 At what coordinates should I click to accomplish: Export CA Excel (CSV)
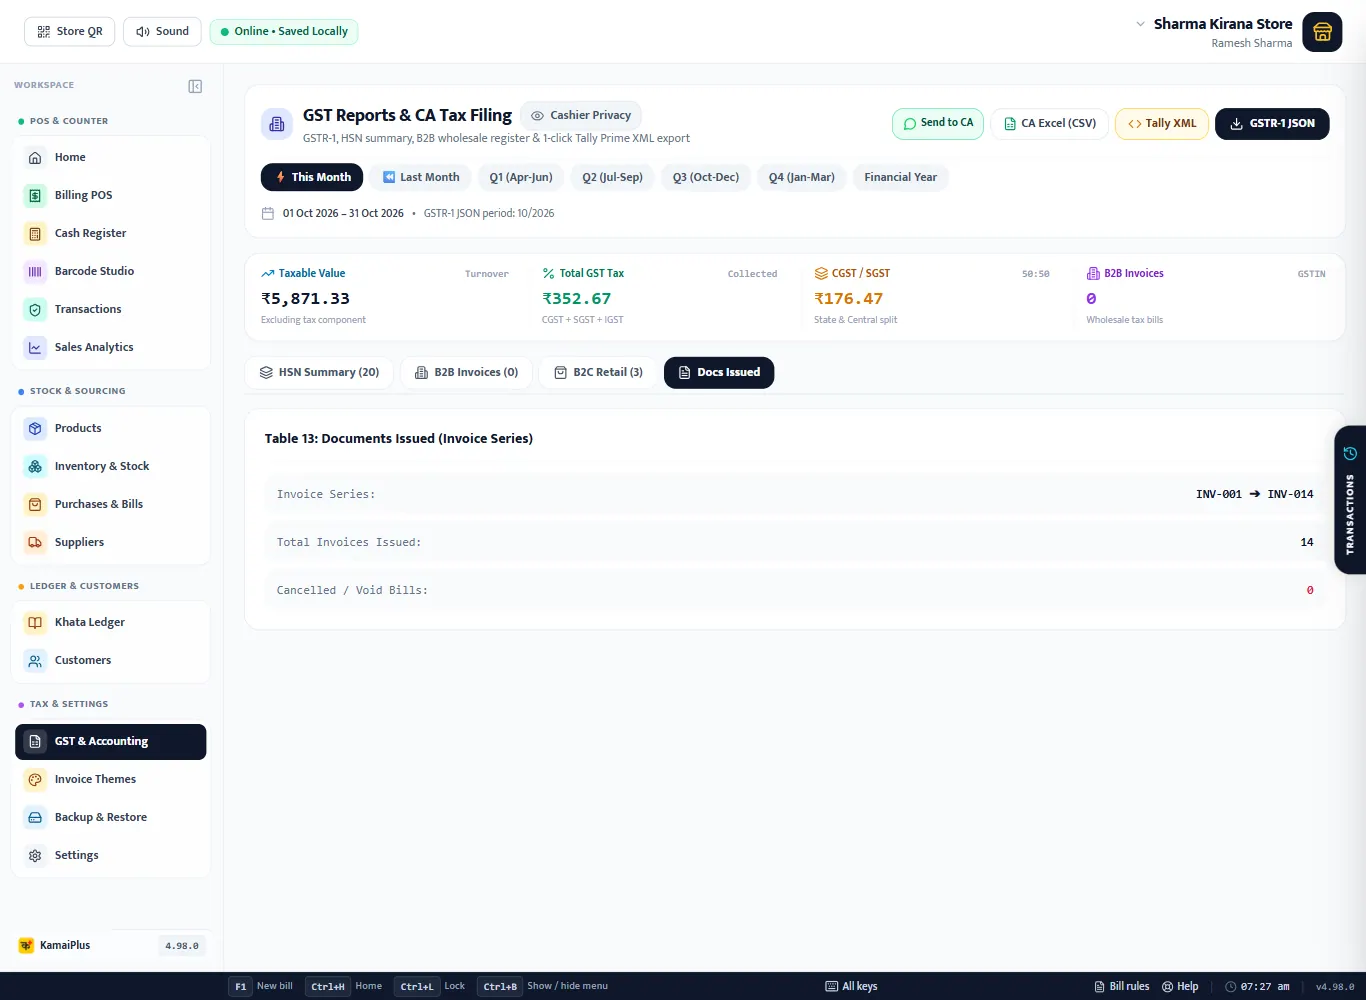(1050, 123)
